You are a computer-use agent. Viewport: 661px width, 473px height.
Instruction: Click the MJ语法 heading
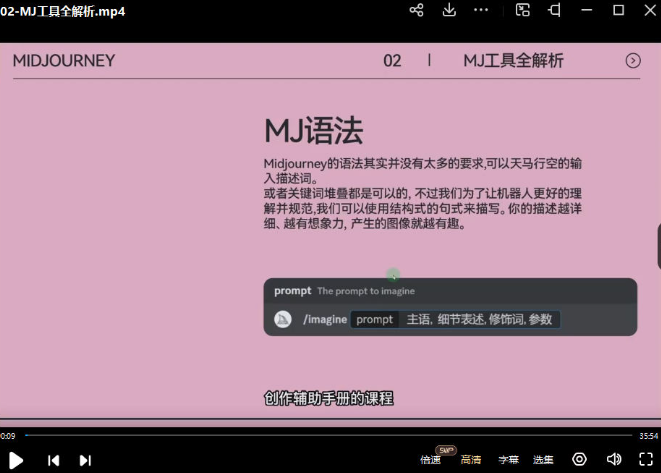[x=314, y=131]
